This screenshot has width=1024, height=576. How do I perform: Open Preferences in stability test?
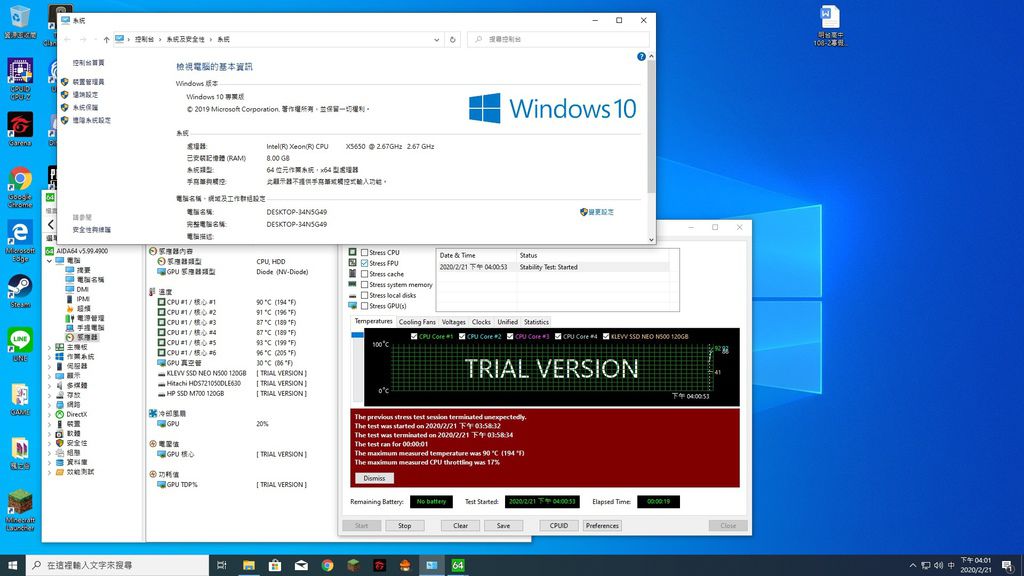pyautogui.click(x=602, y=526)
